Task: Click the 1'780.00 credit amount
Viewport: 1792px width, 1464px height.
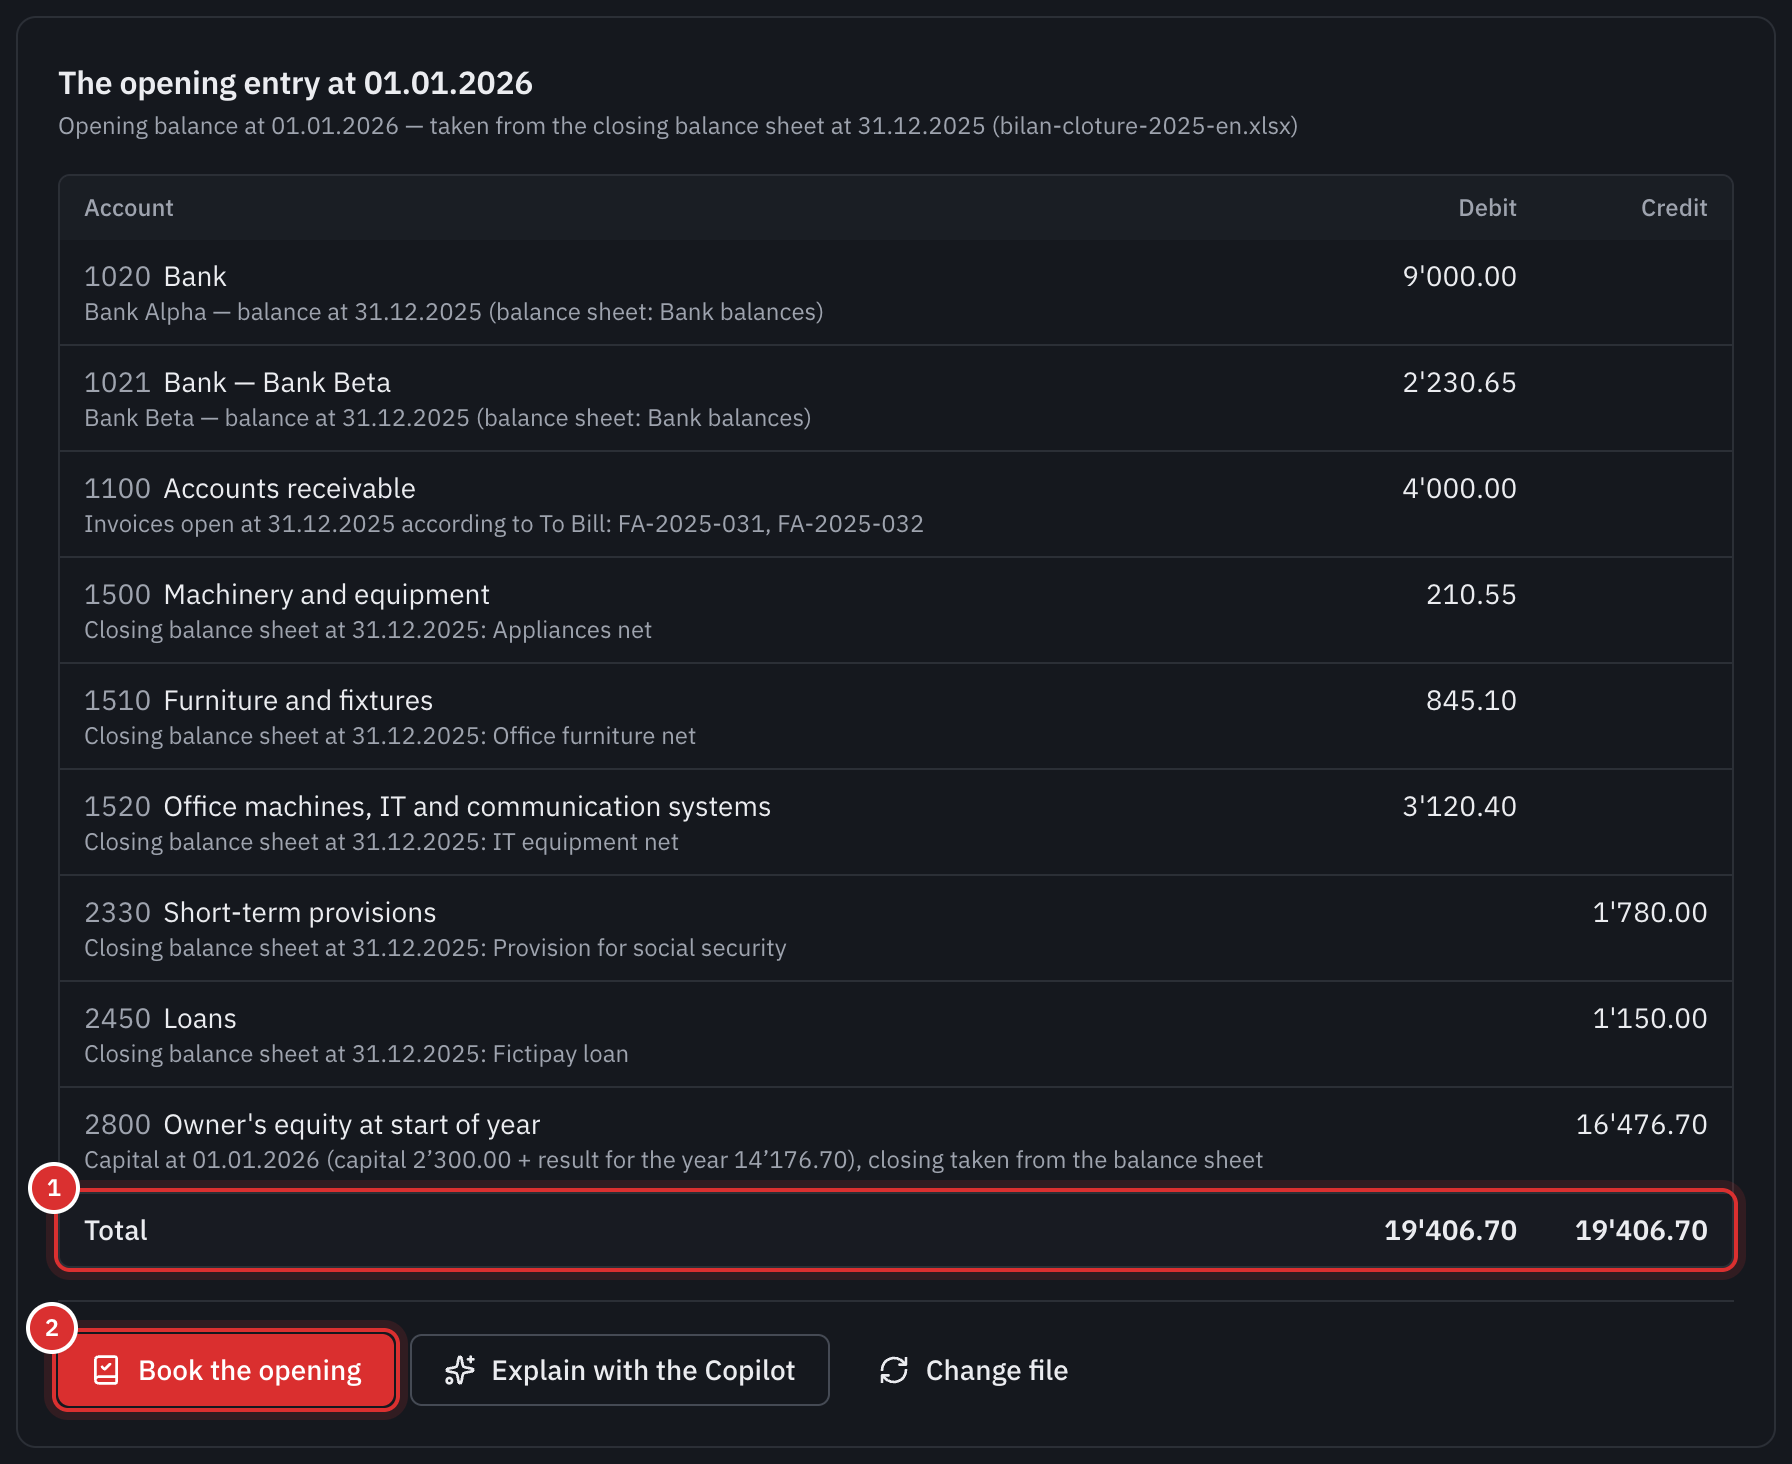Action: pyautogui.click(x=1650, y=912)
